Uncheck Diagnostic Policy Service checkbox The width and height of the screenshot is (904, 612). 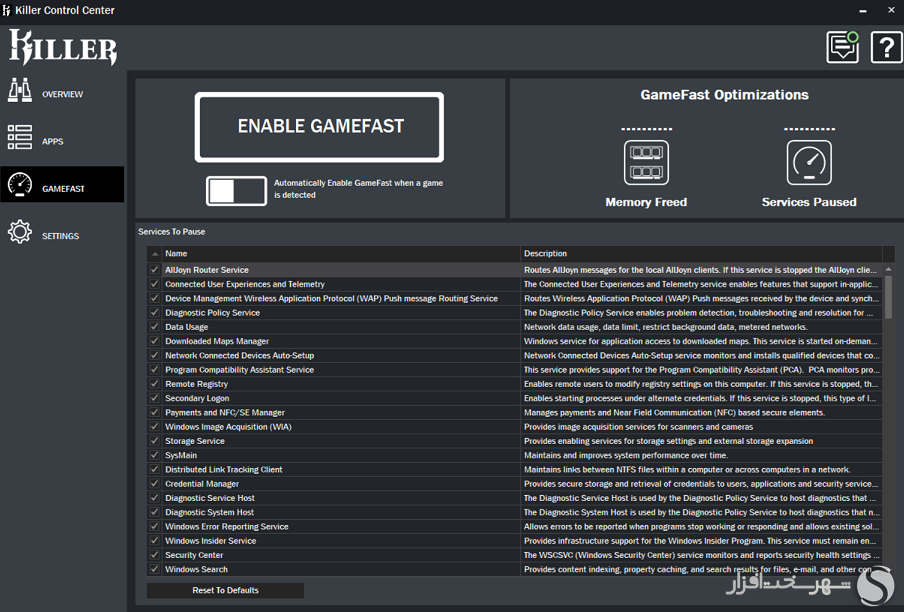pos(154,312)
